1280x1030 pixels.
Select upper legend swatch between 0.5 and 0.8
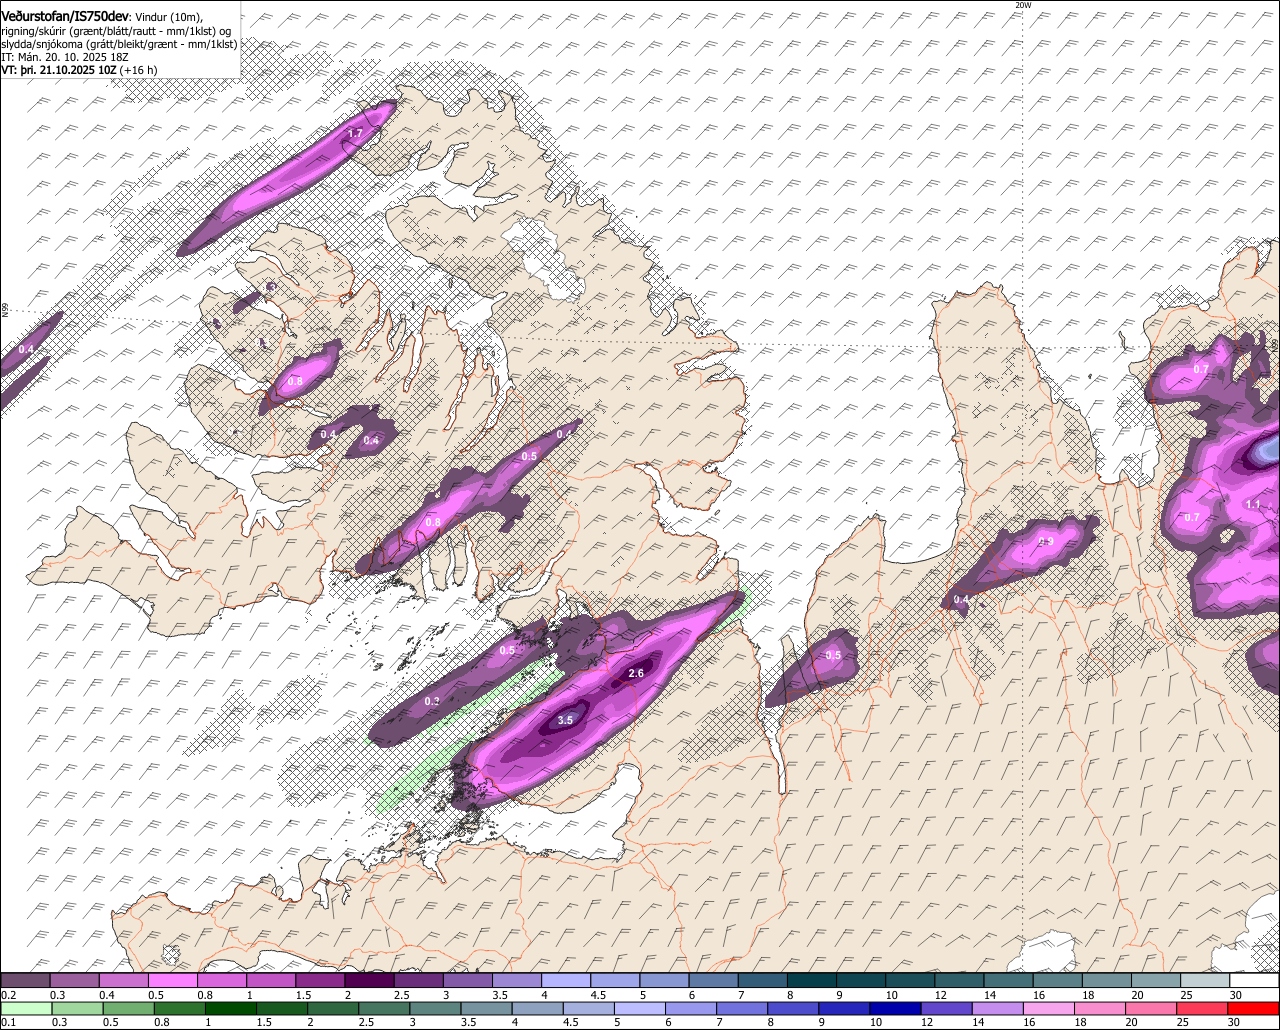click(x=173, y=981)
